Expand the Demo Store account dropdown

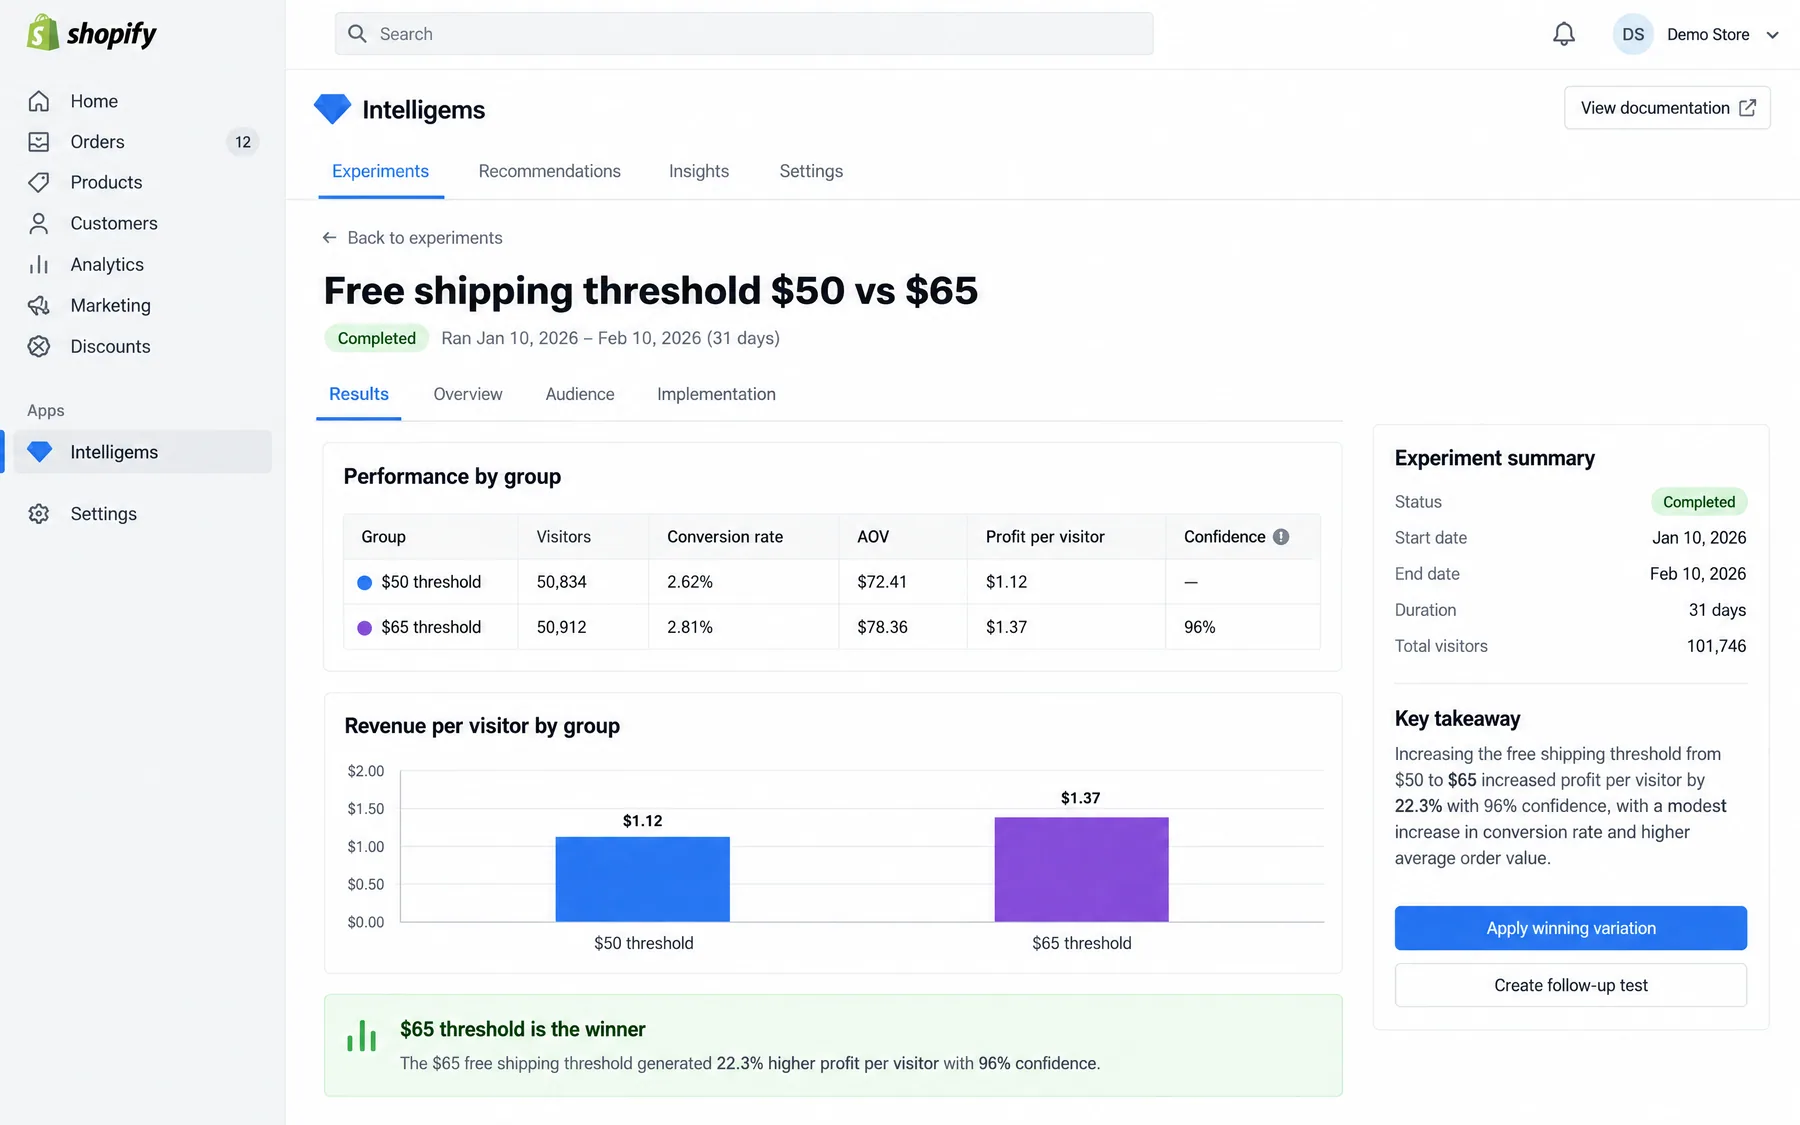[1773, 35]
